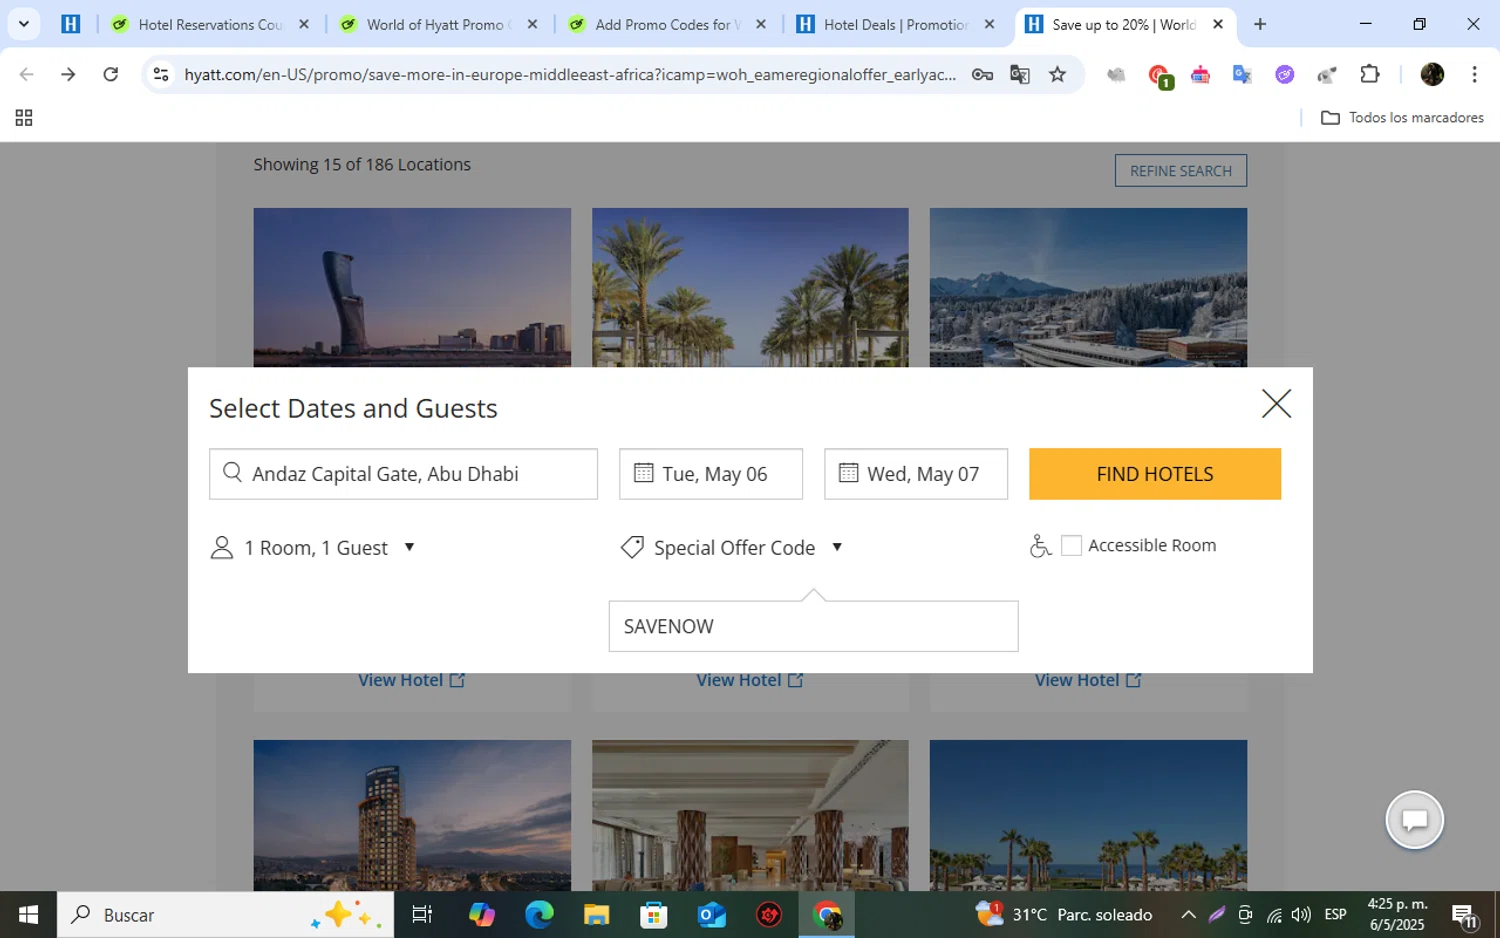1500x938 pixels.
Task: Switch to the first pinned Hyatt tab
Action: click(x=70, y=24)
